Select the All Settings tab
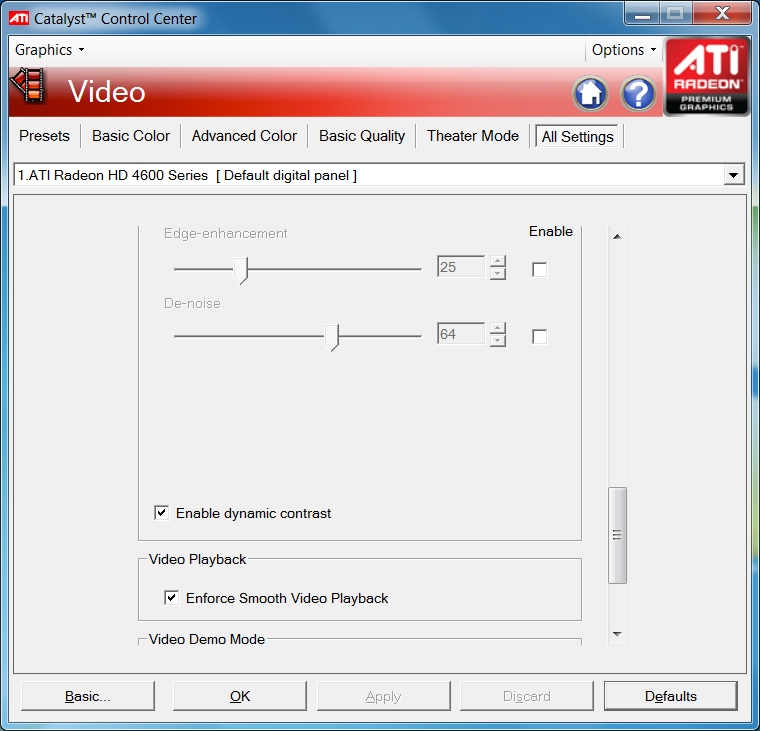The height and width of the screenshot is (731, 760). (577, 137)
